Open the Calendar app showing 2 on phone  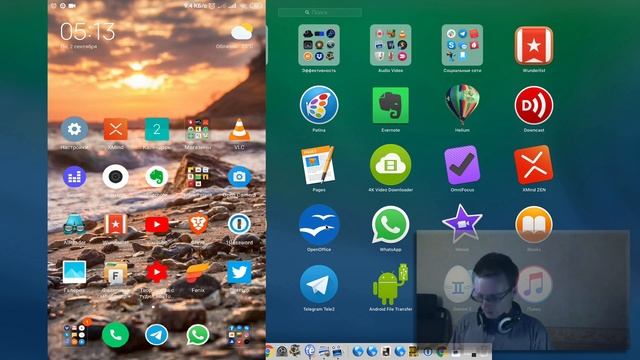pos(157,129)
